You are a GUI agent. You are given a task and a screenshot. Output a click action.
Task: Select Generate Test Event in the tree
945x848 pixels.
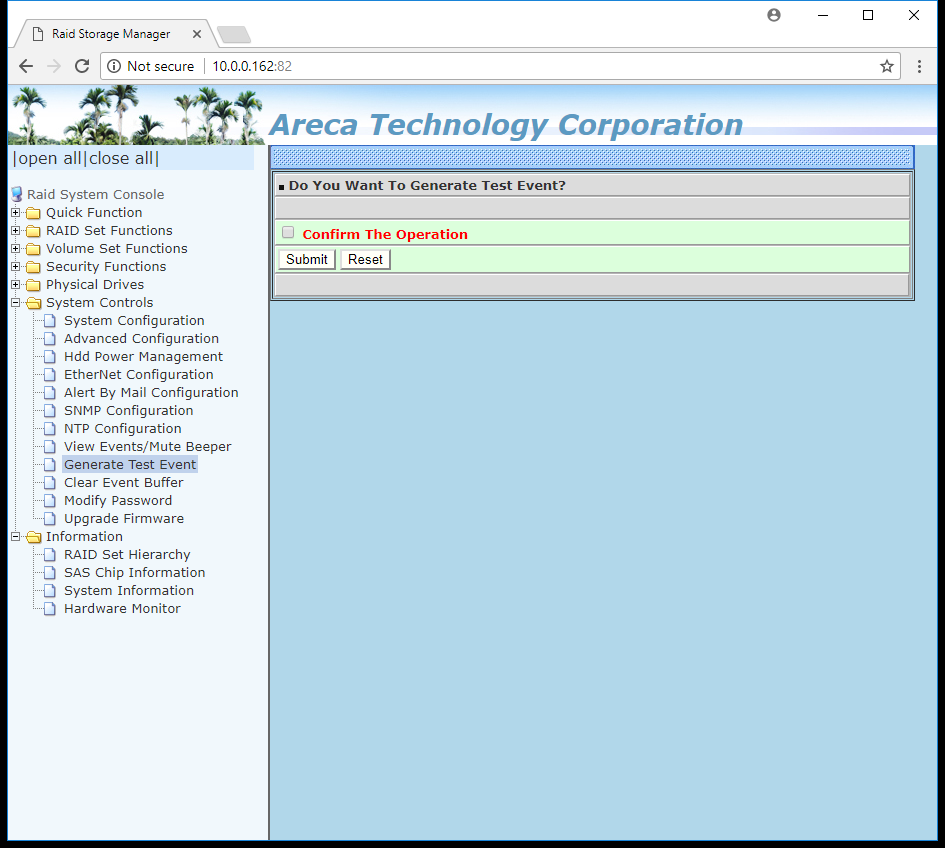point(130,465)
